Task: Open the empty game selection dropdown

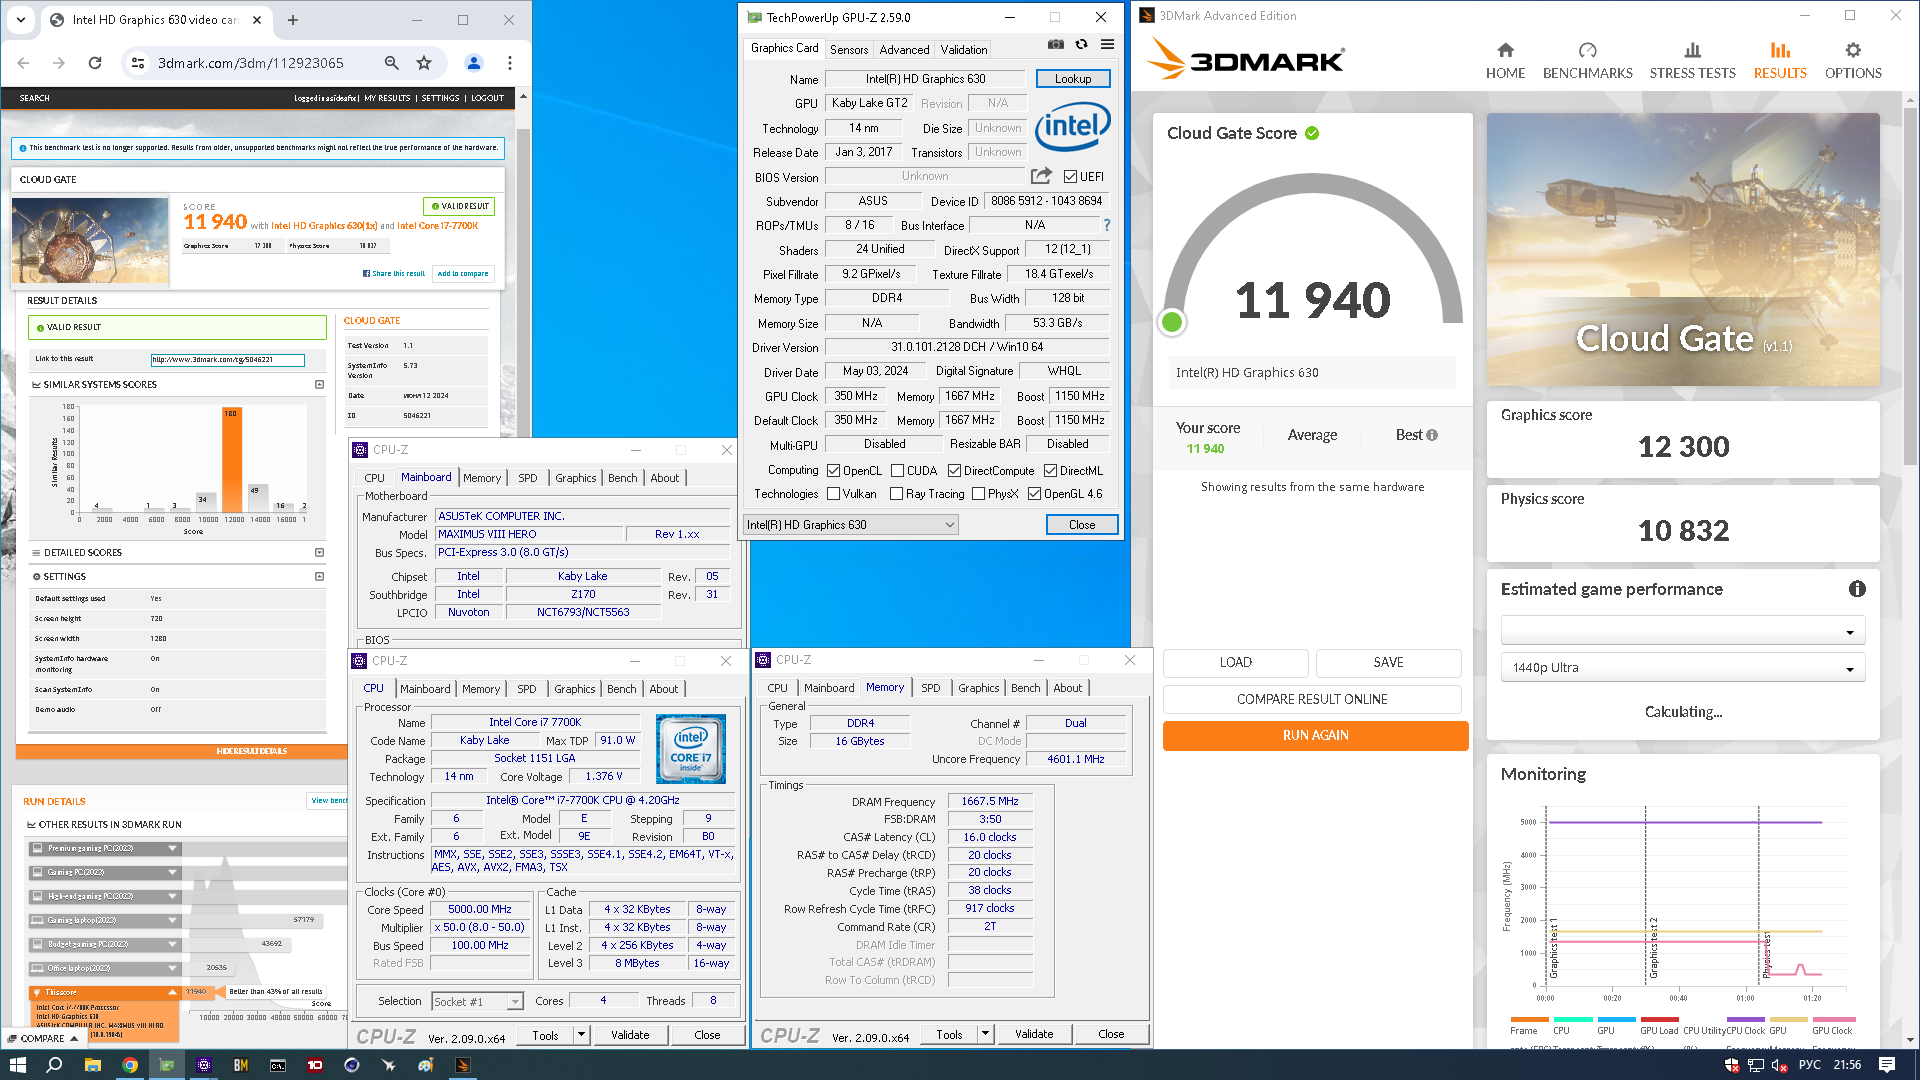Action: [1683, 630]
